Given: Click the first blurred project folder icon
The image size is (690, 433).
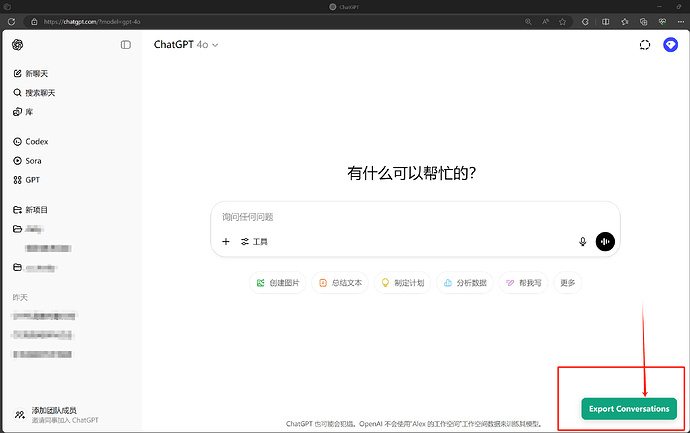Looking at the screenshot, I should pyautogui.click(x=17, y=229).
